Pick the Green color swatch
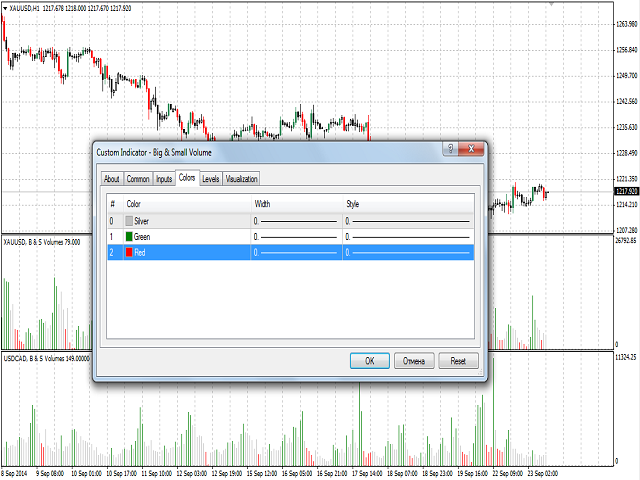The height and width of the screenshot is (480, 640). pyautogui.click(x=129, y=237)
